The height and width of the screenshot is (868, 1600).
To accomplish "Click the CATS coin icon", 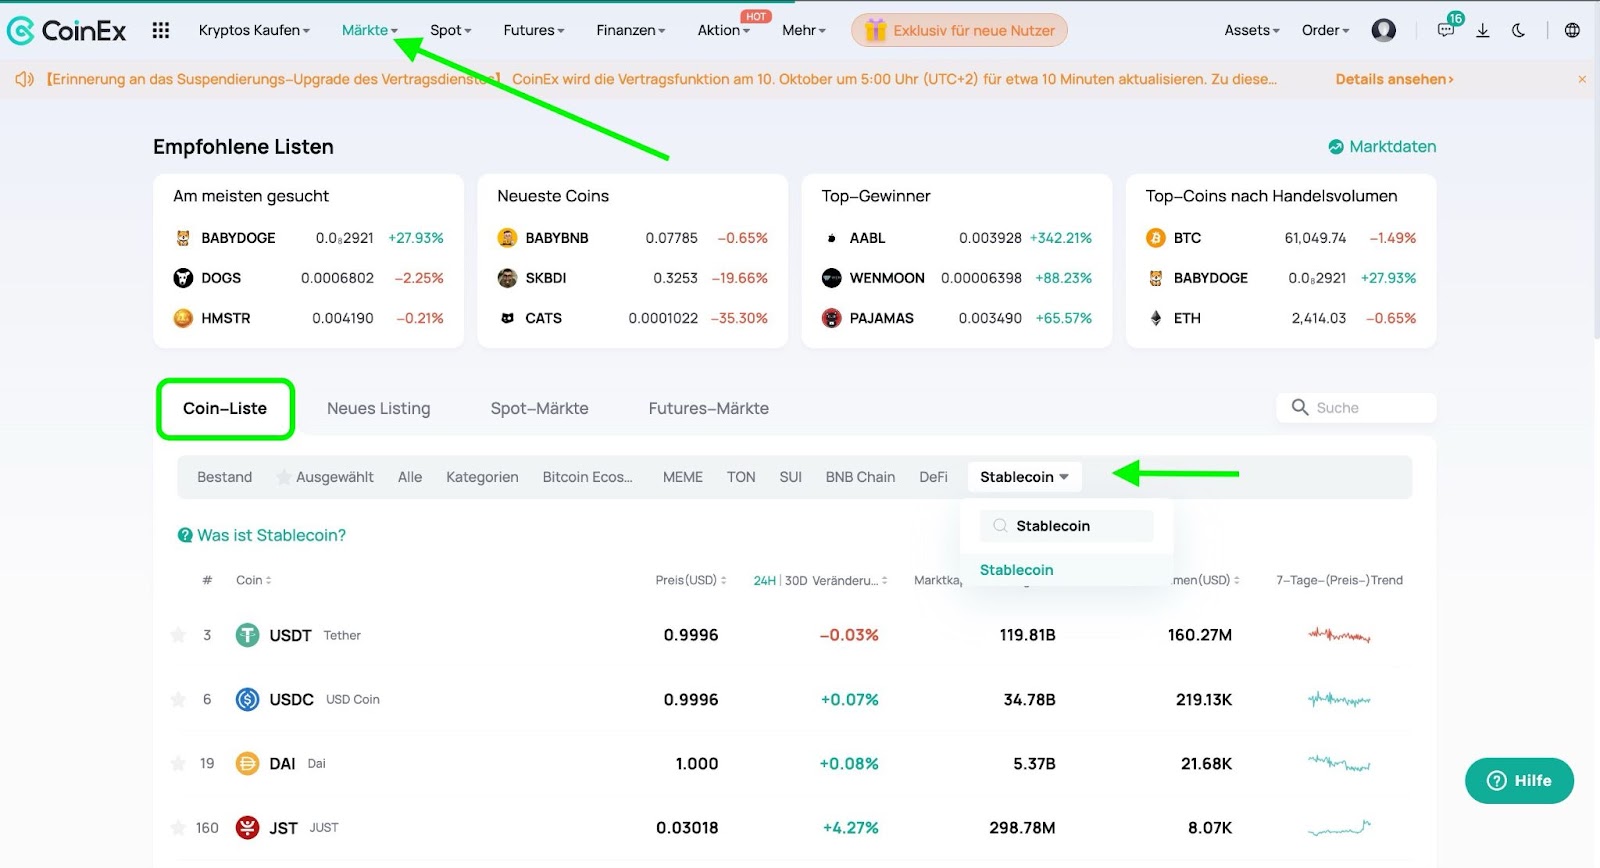I will point(507,318).
